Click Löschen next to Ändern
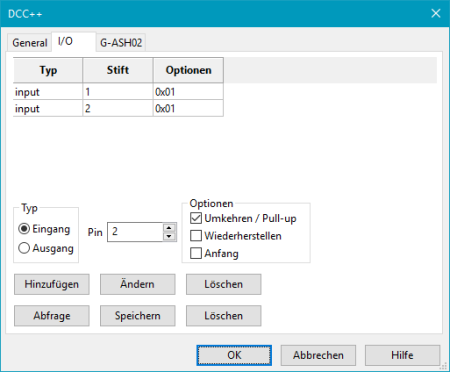 224,284
